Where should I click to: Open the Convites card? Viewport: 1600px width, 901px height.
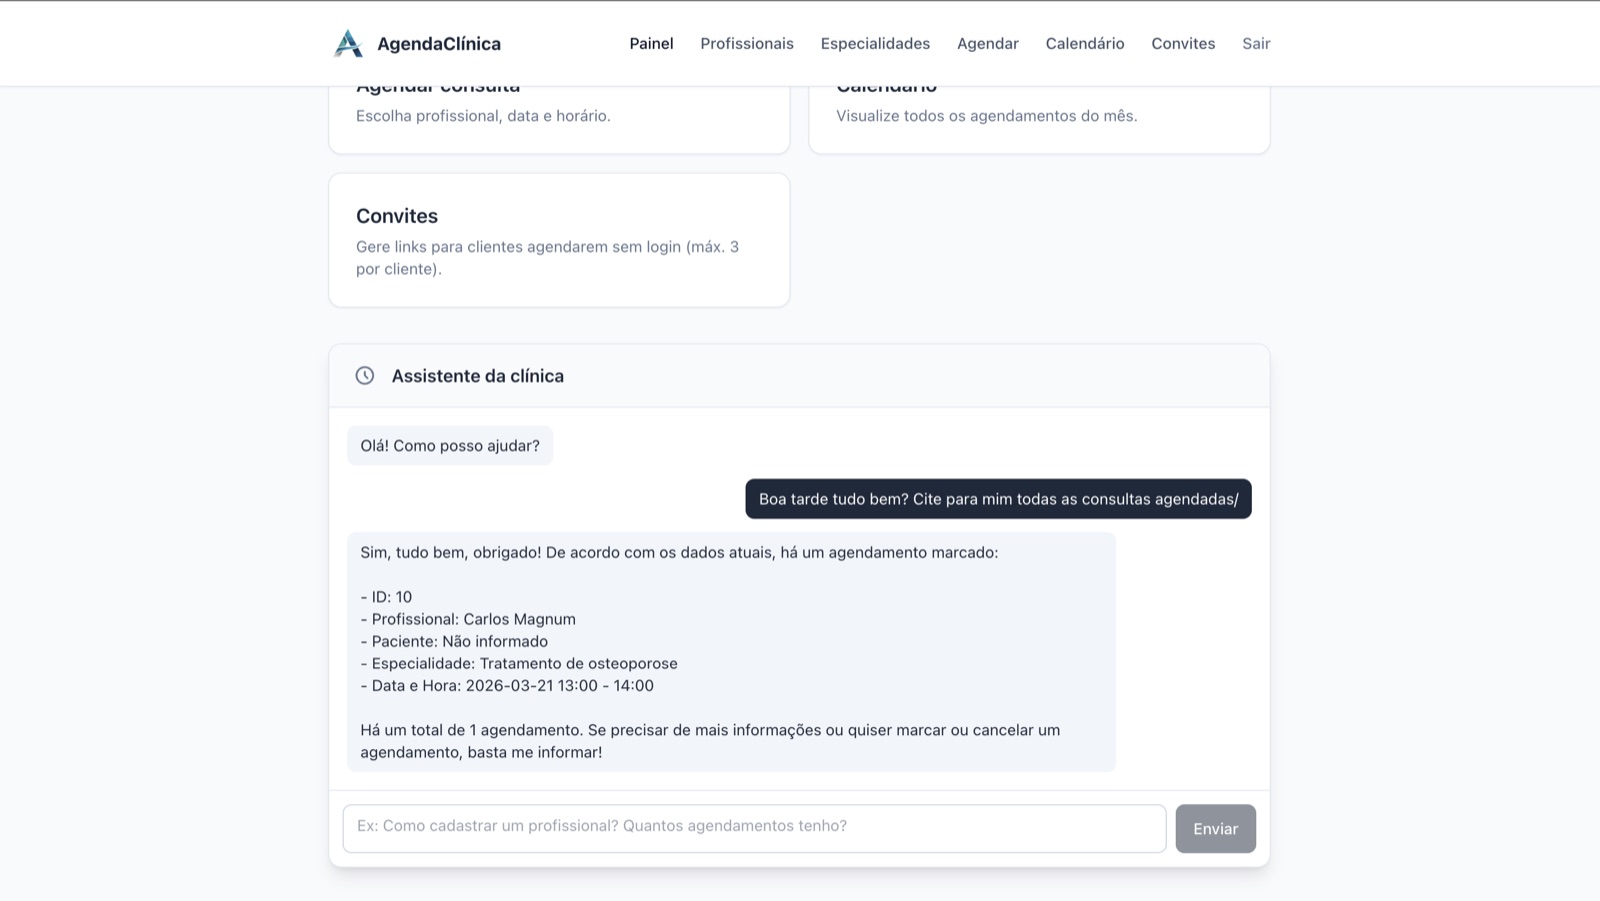point(559,240)
